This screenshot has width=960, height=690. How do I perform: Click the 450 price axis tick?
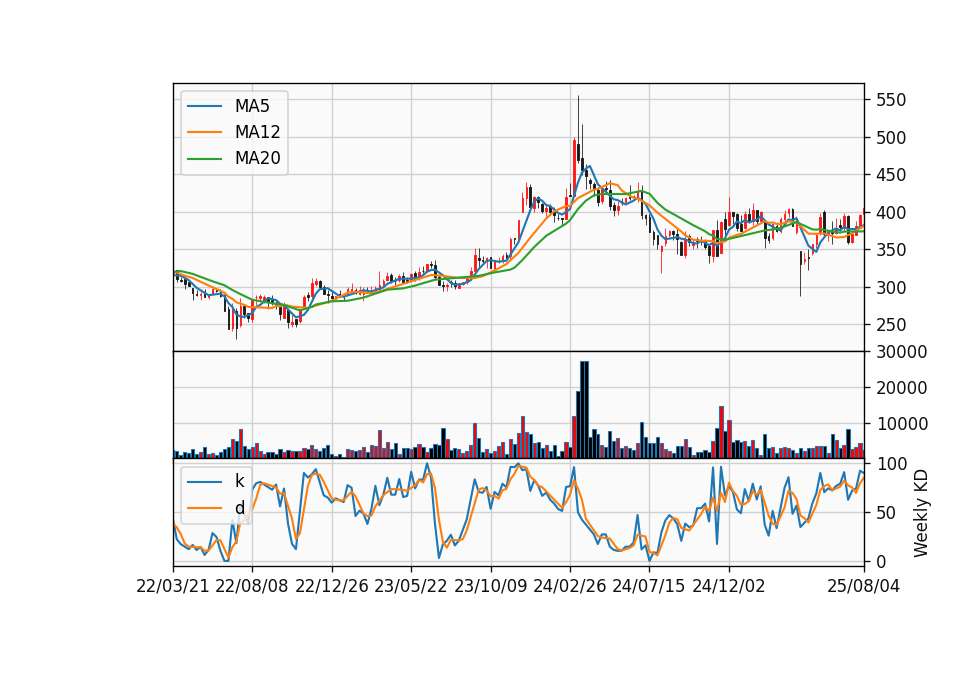pyautogui.click(x=891, y=175)
